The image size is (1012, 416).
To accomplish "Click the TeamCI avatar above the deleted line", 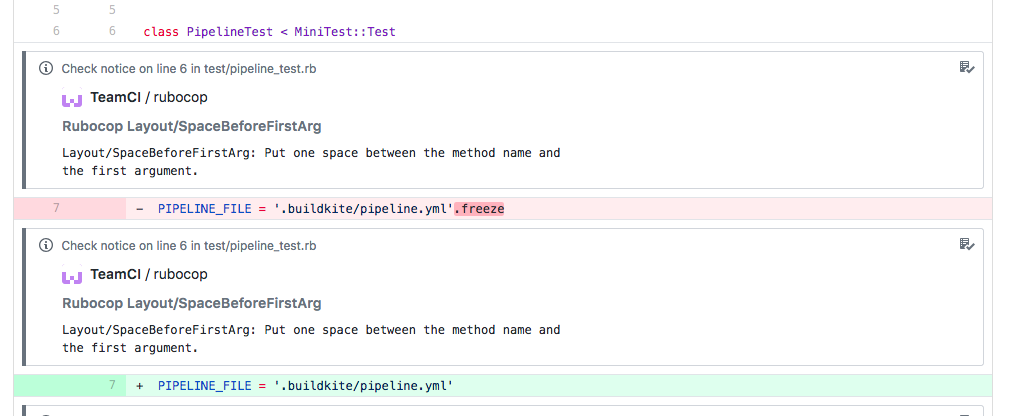I will click(x=71, y=99).
